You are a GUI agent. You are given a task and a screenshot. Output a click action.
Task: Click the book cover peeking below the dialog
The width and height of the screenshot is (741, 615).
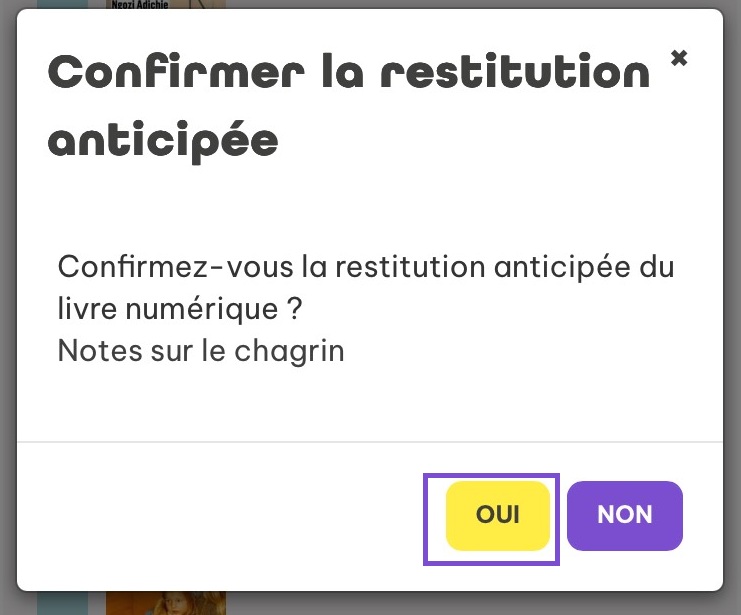(x=165, y=603)
